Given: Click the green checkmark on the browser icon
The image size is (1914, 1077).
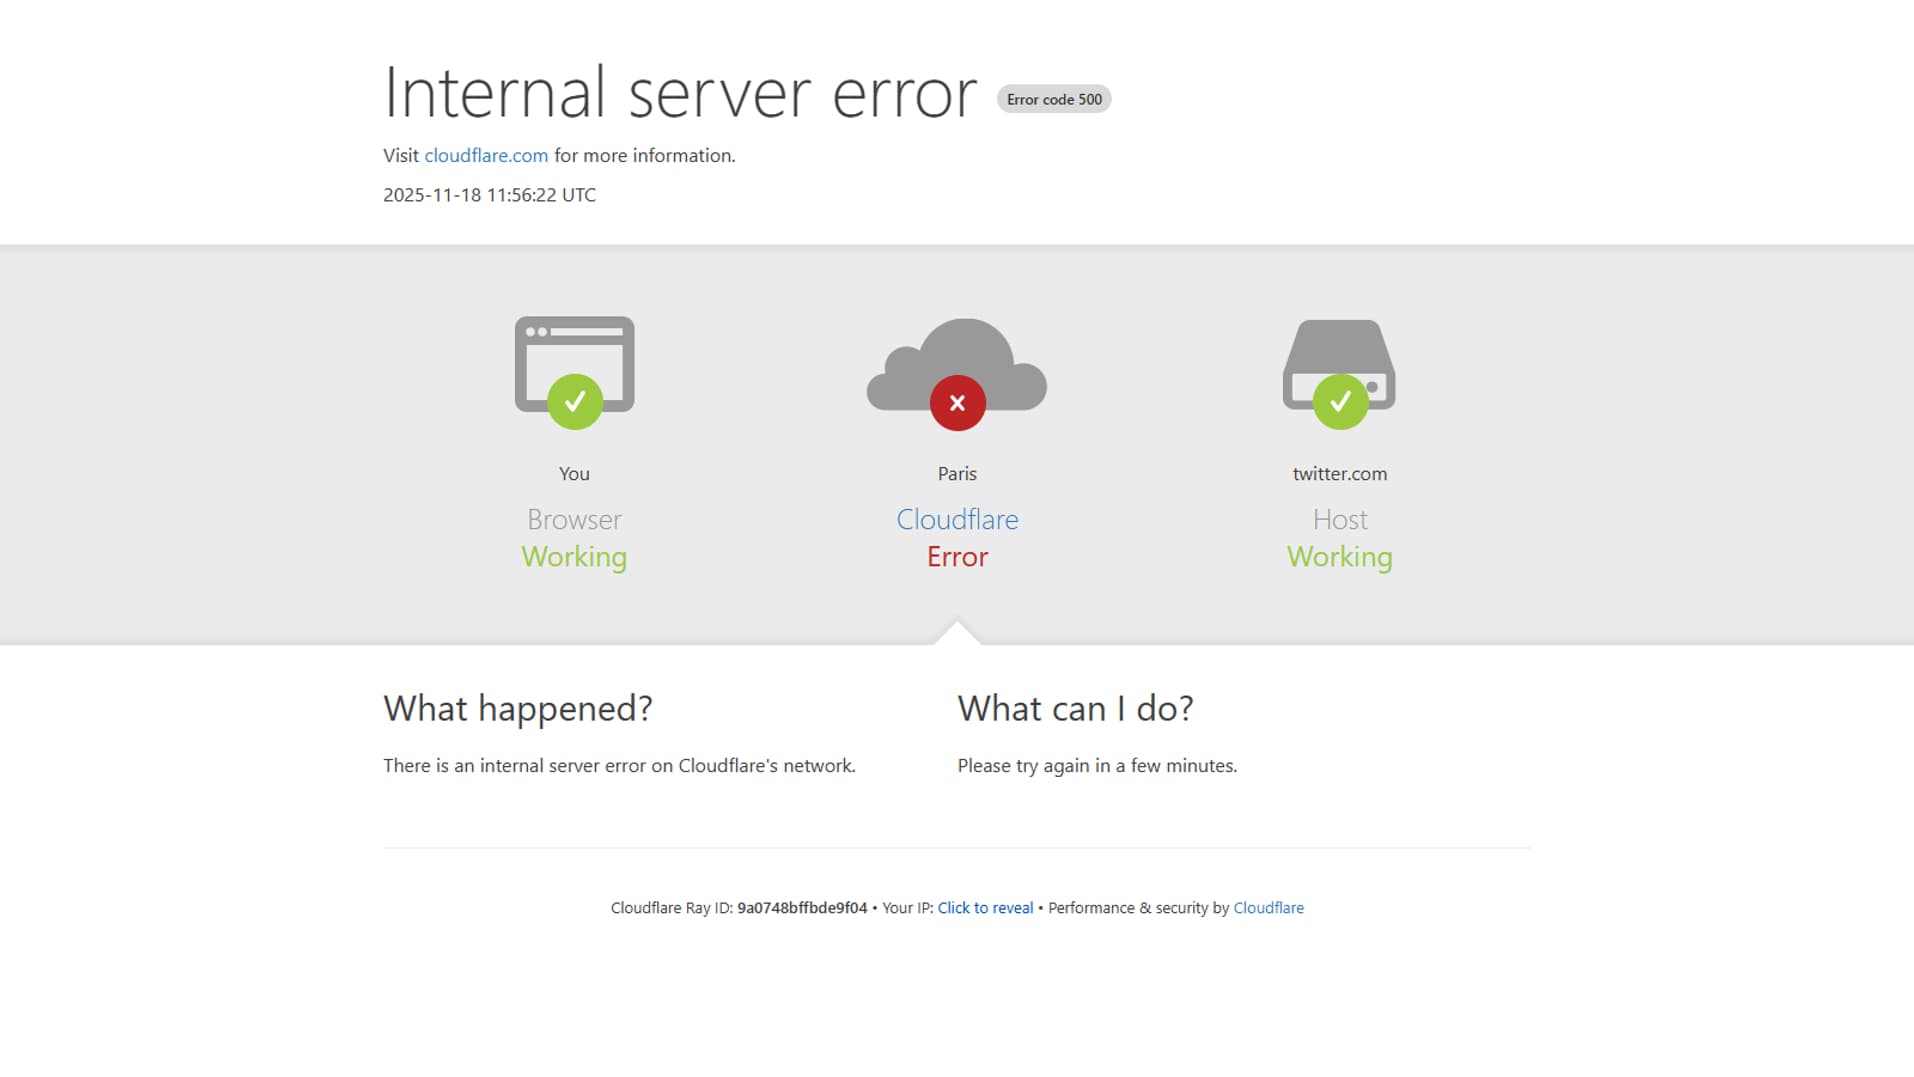Looking at the screenshot, I should [574, 402].
